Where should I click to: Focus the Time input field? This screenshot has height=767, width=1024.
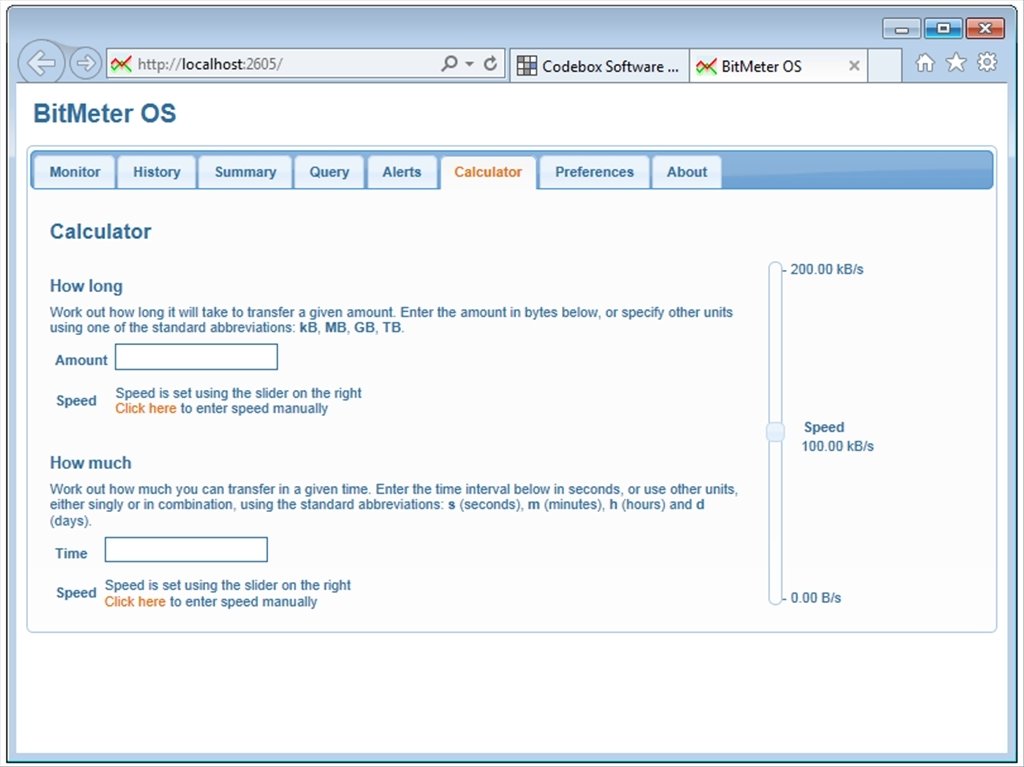[186, 549]
